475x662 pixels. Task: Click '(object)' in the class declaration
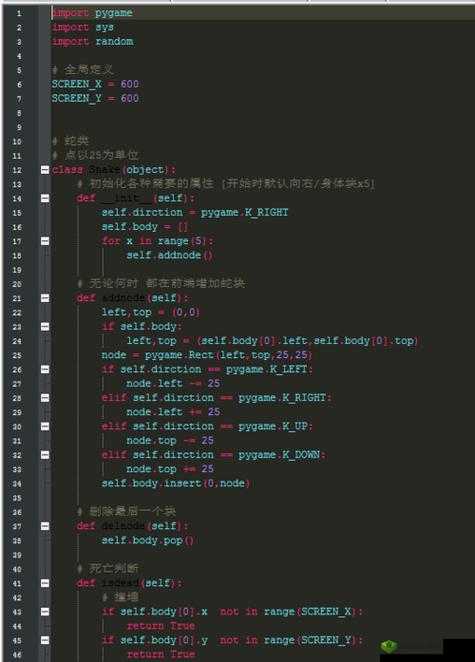[146, 170]
